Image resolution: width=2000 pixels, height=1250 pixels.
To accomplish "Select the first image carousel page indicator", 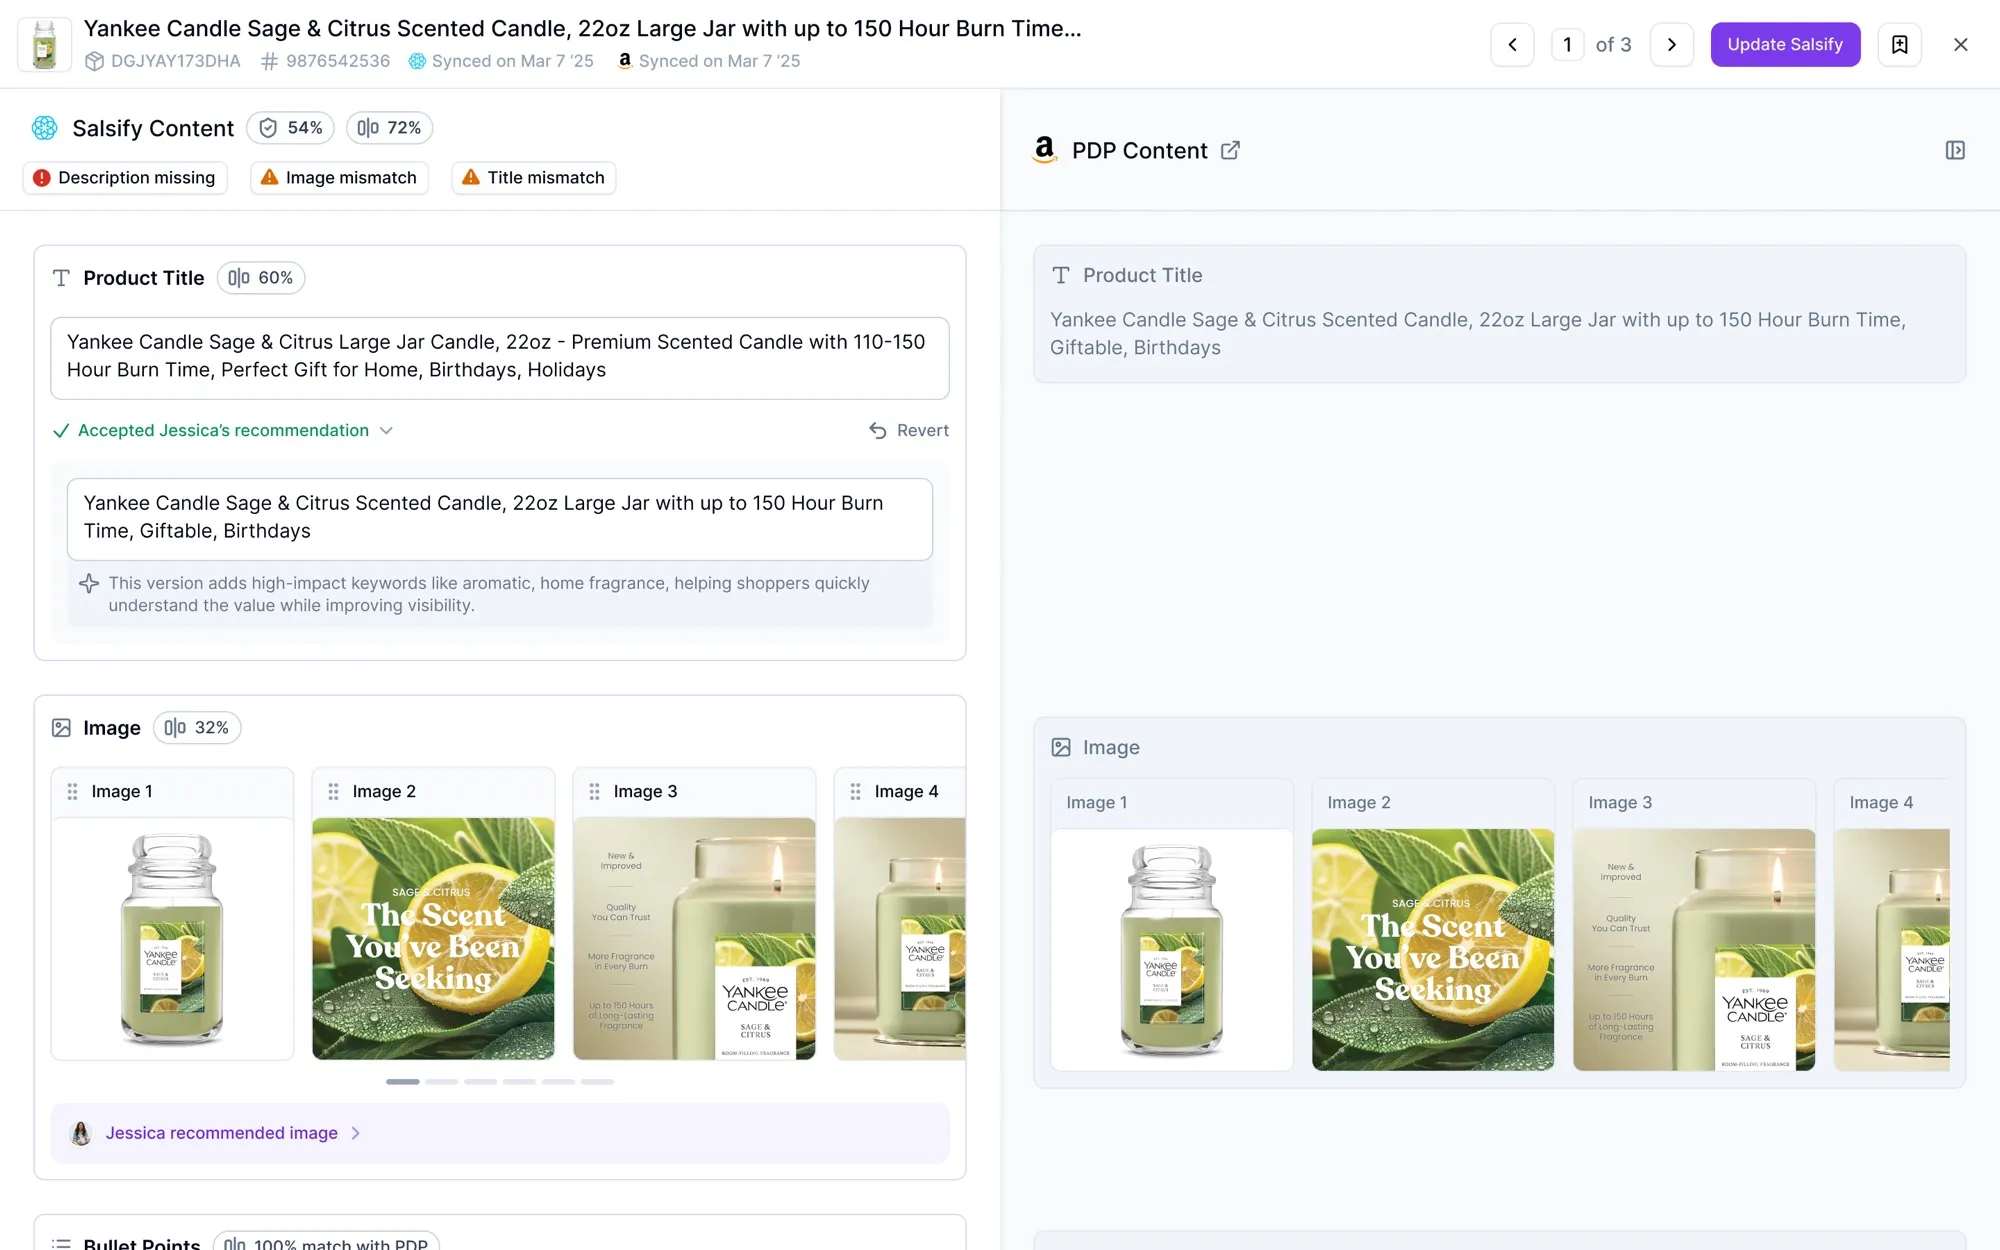I will pyautogui.click(x=403, y=1082).
